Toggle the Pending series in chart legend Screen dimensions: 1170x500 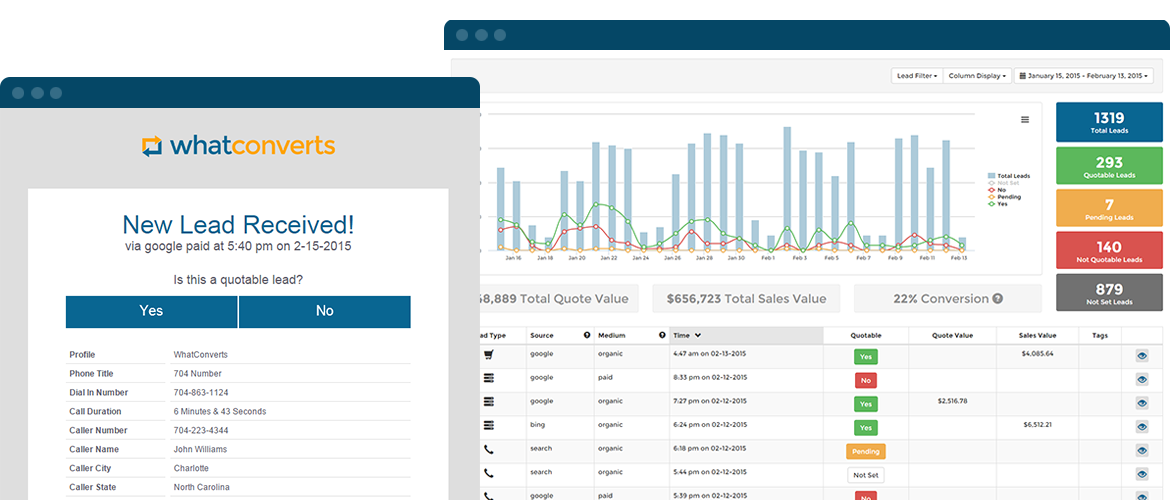[1004, 196]
